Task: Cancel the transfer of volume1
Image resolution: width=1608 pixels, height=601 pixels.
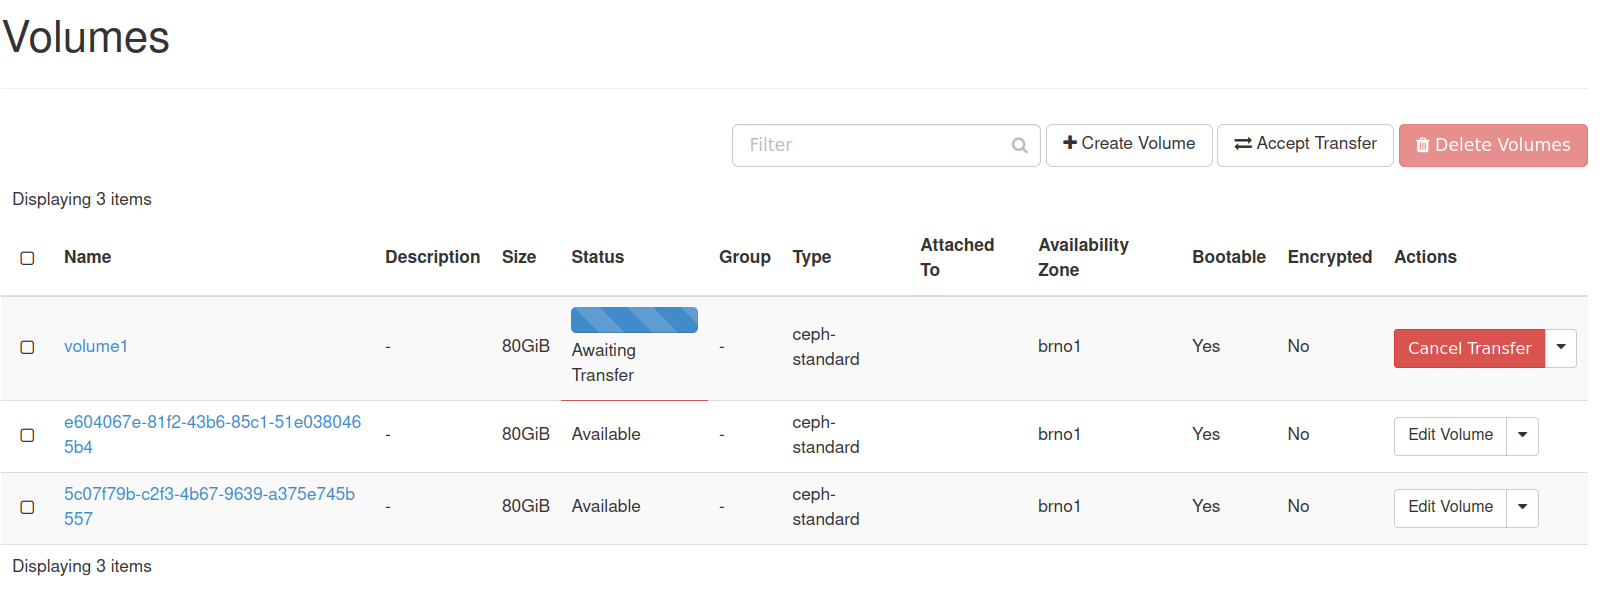Action: [1469, 348]
